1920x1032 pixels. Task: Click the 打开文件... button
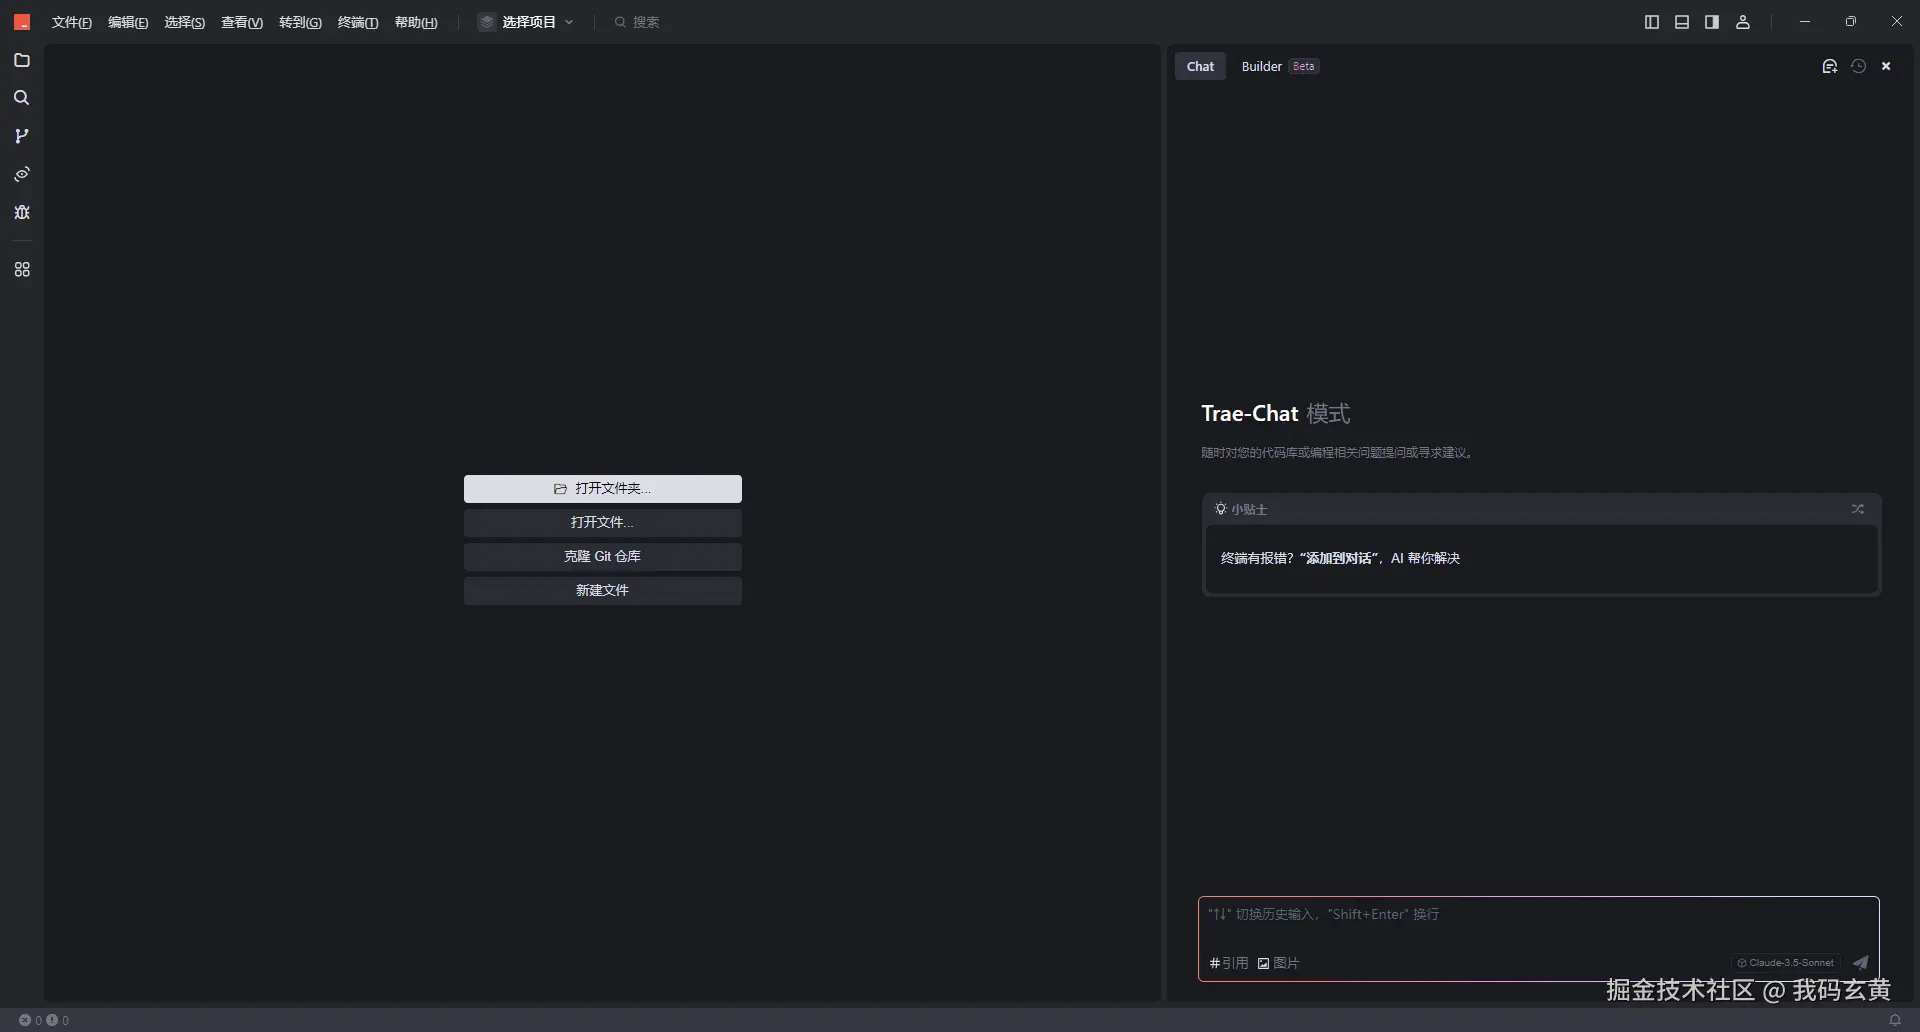coord(603,523)
